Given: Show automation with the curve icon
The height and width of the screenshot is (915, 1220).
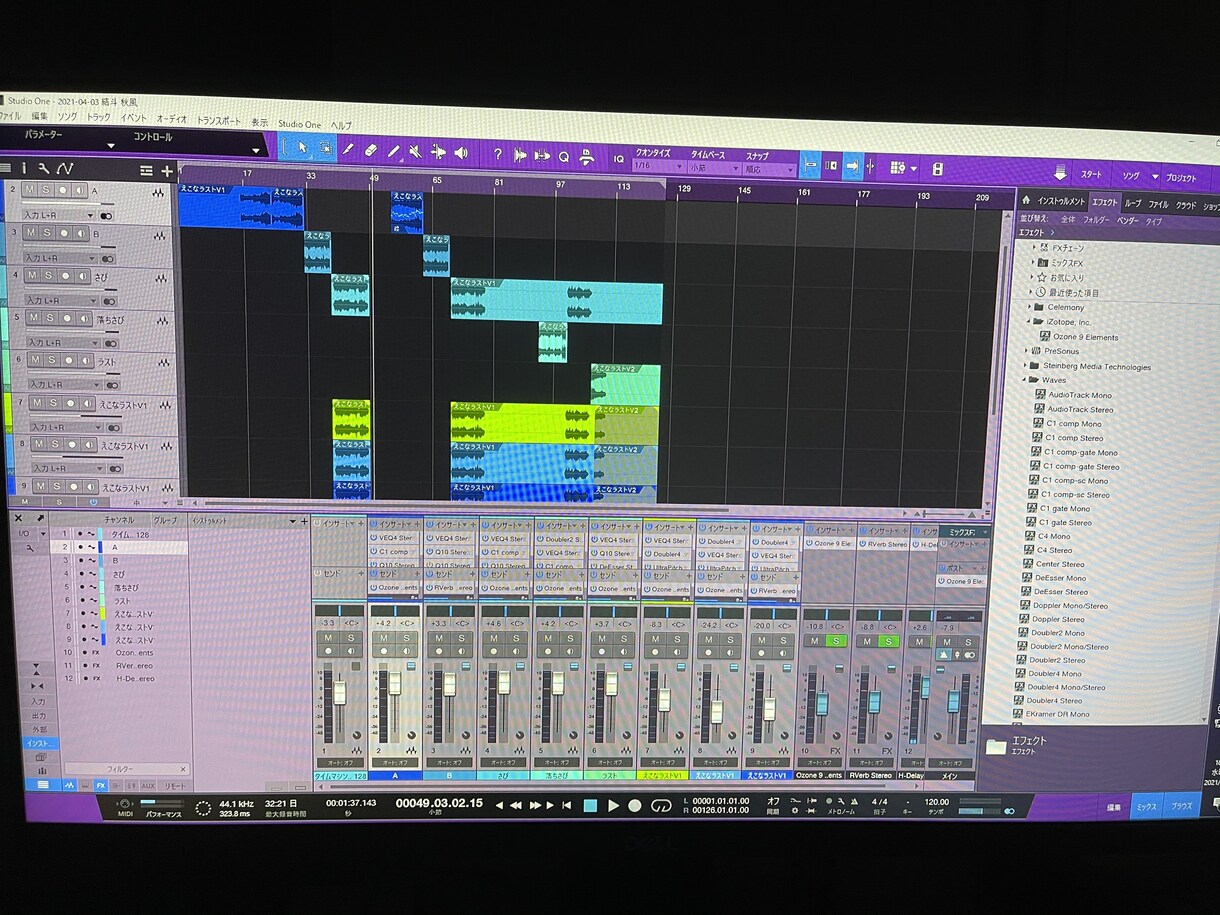Looking at the screenshot, I should 65,169.
